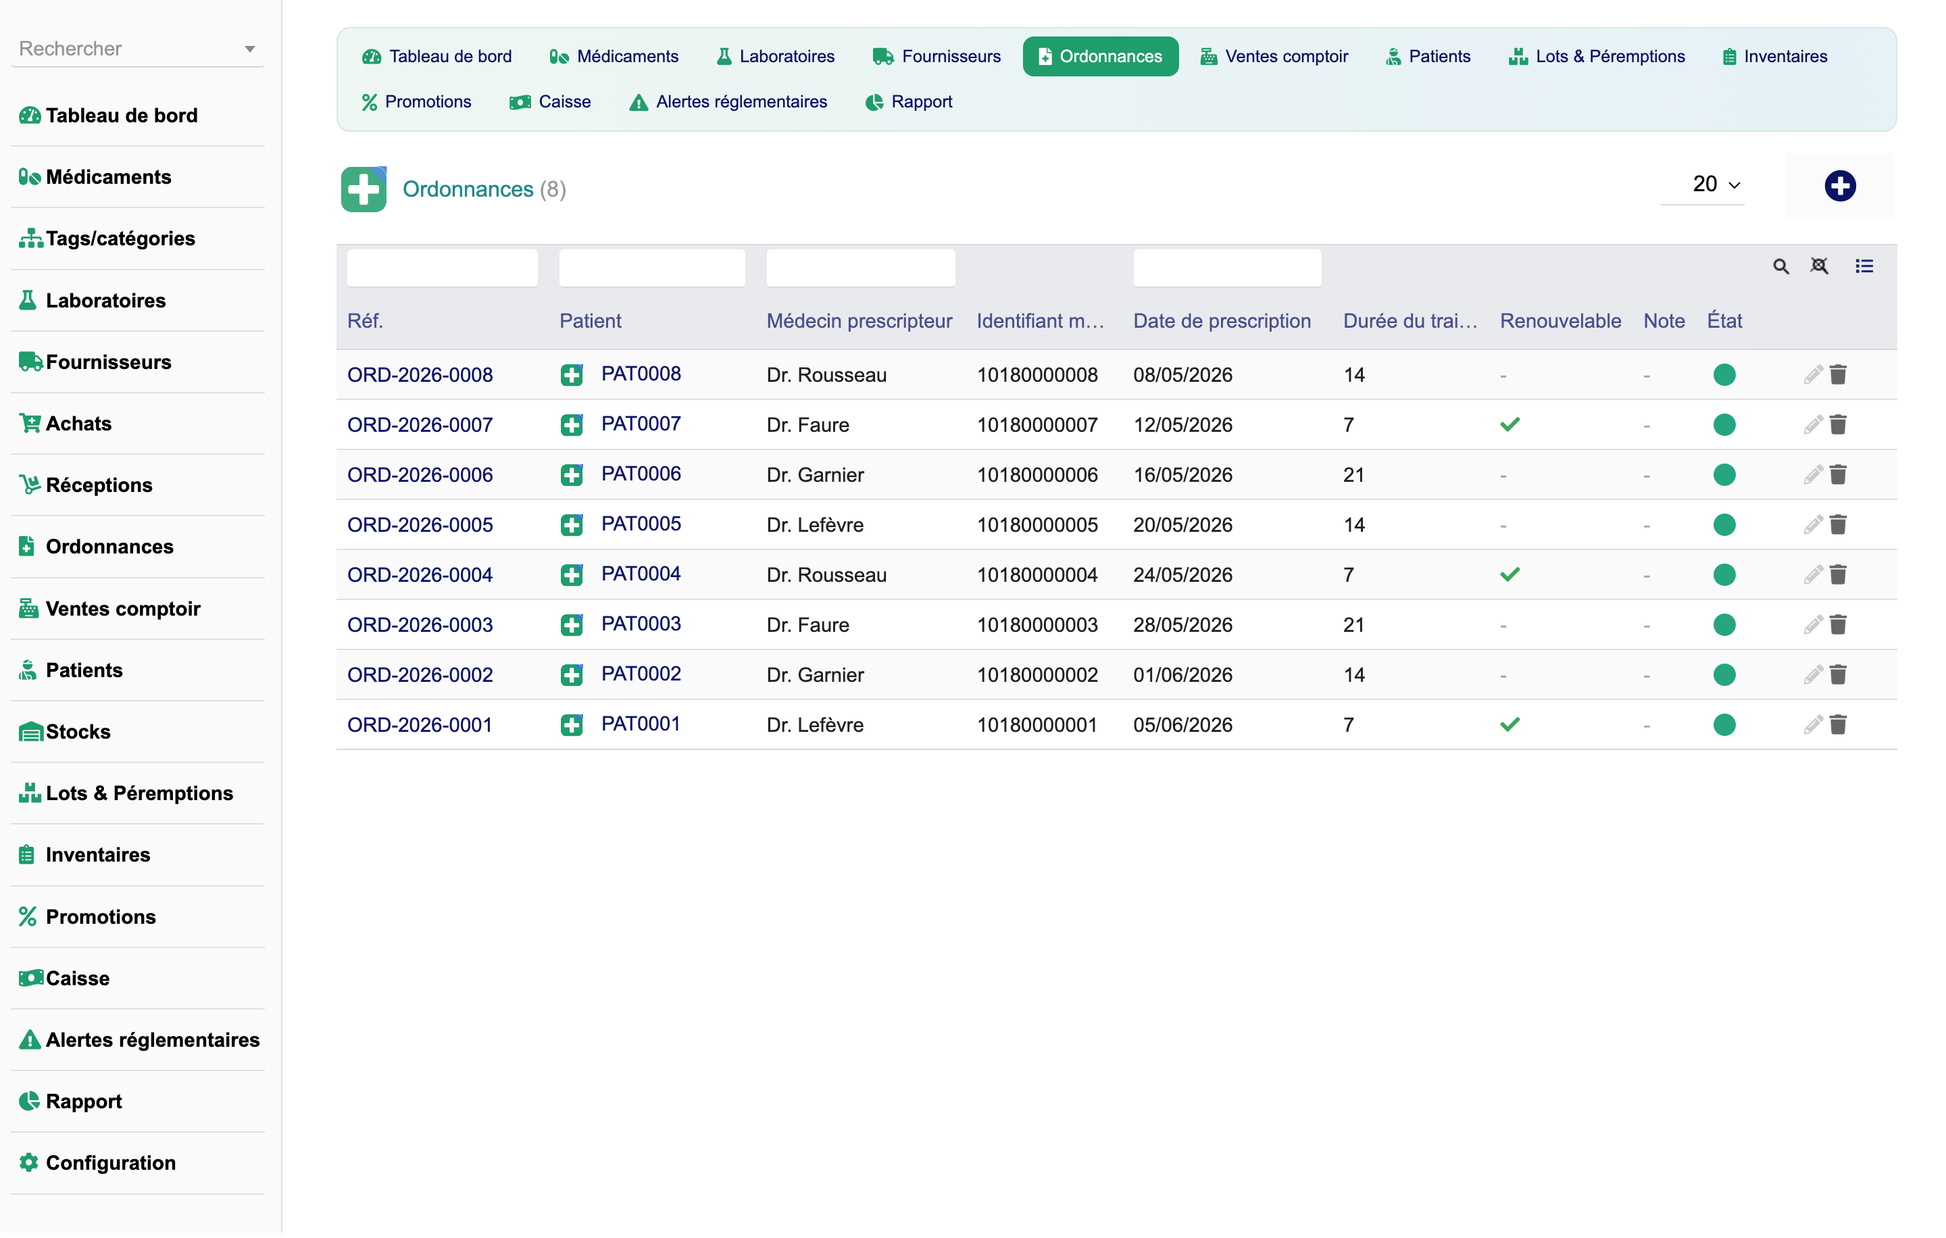1946x1238 pixels.
Task: Click the Patient filter input field
Action: click(652, 268)
